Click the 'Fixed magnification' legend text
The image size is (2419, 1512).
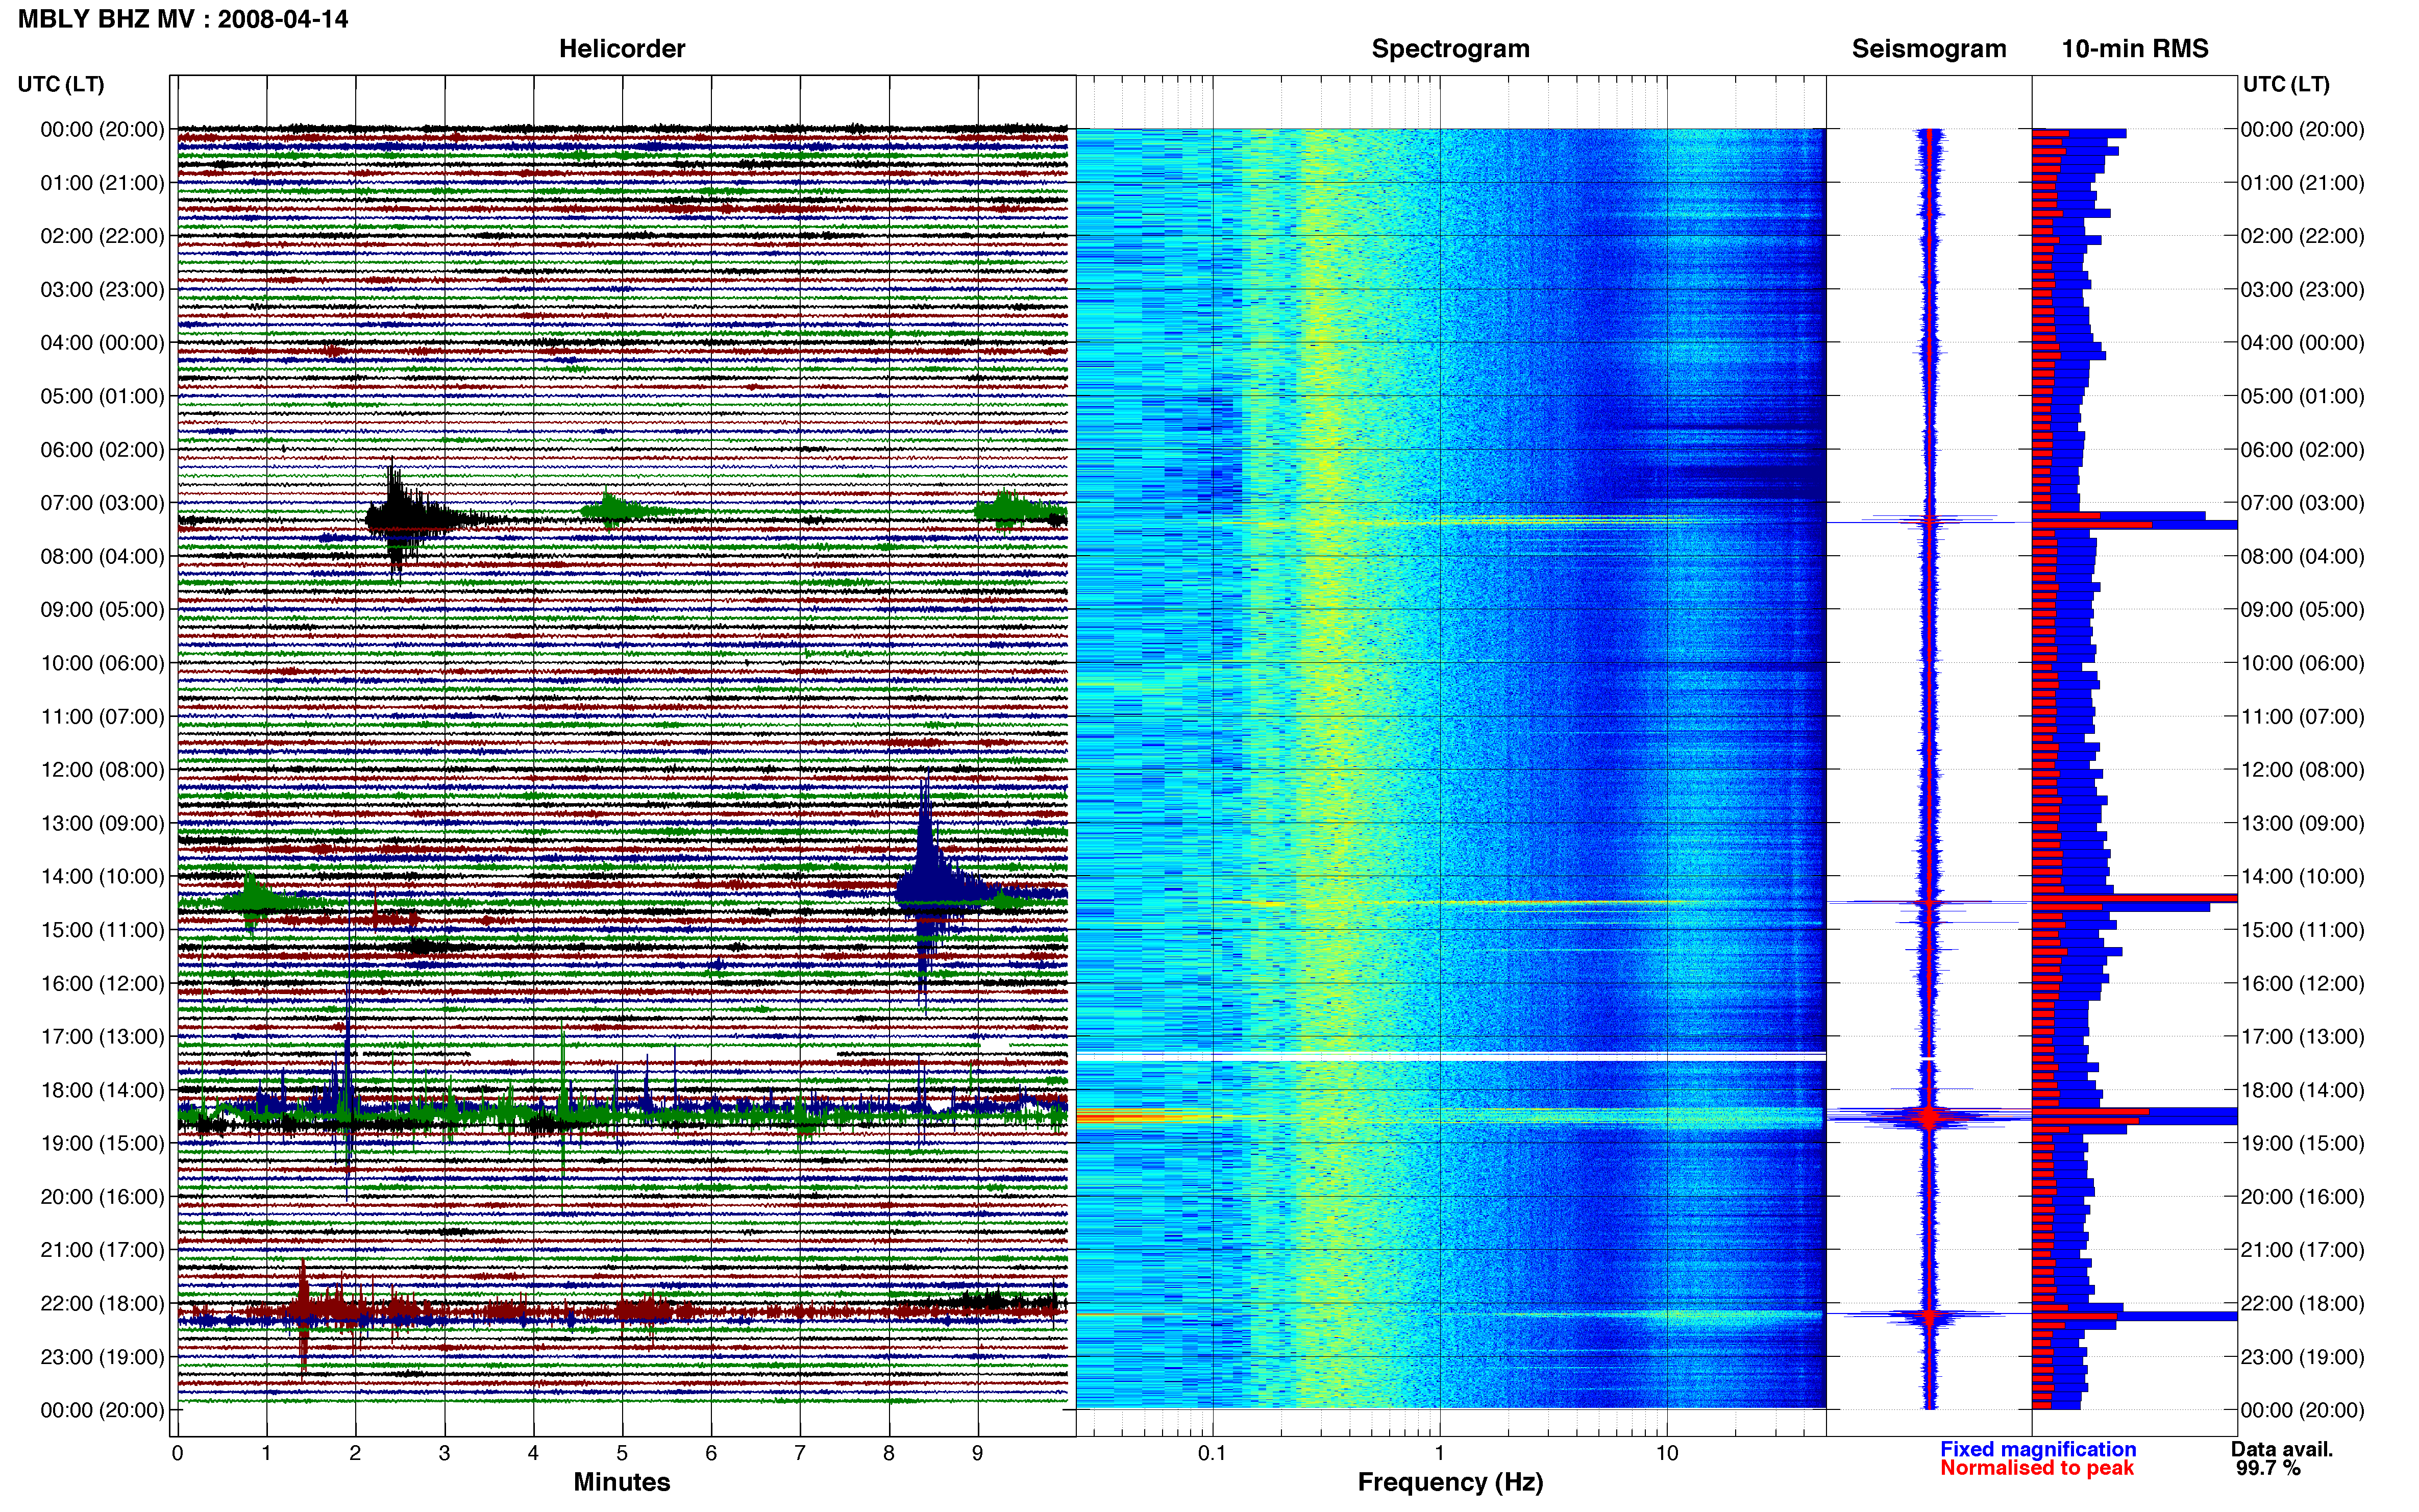(x=2038, y=1449)
